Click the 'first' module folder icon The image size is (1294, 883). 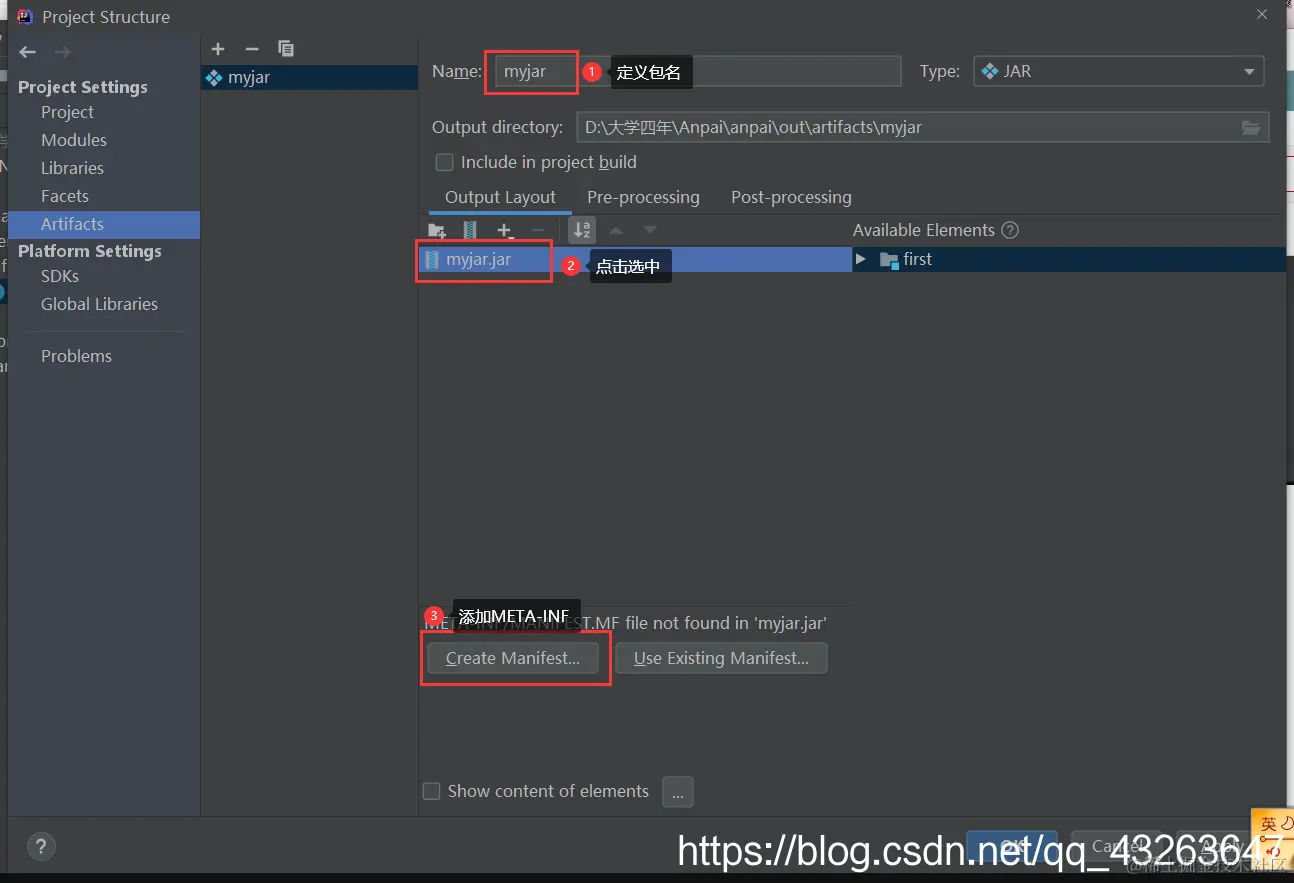click(x=888, y=260)
